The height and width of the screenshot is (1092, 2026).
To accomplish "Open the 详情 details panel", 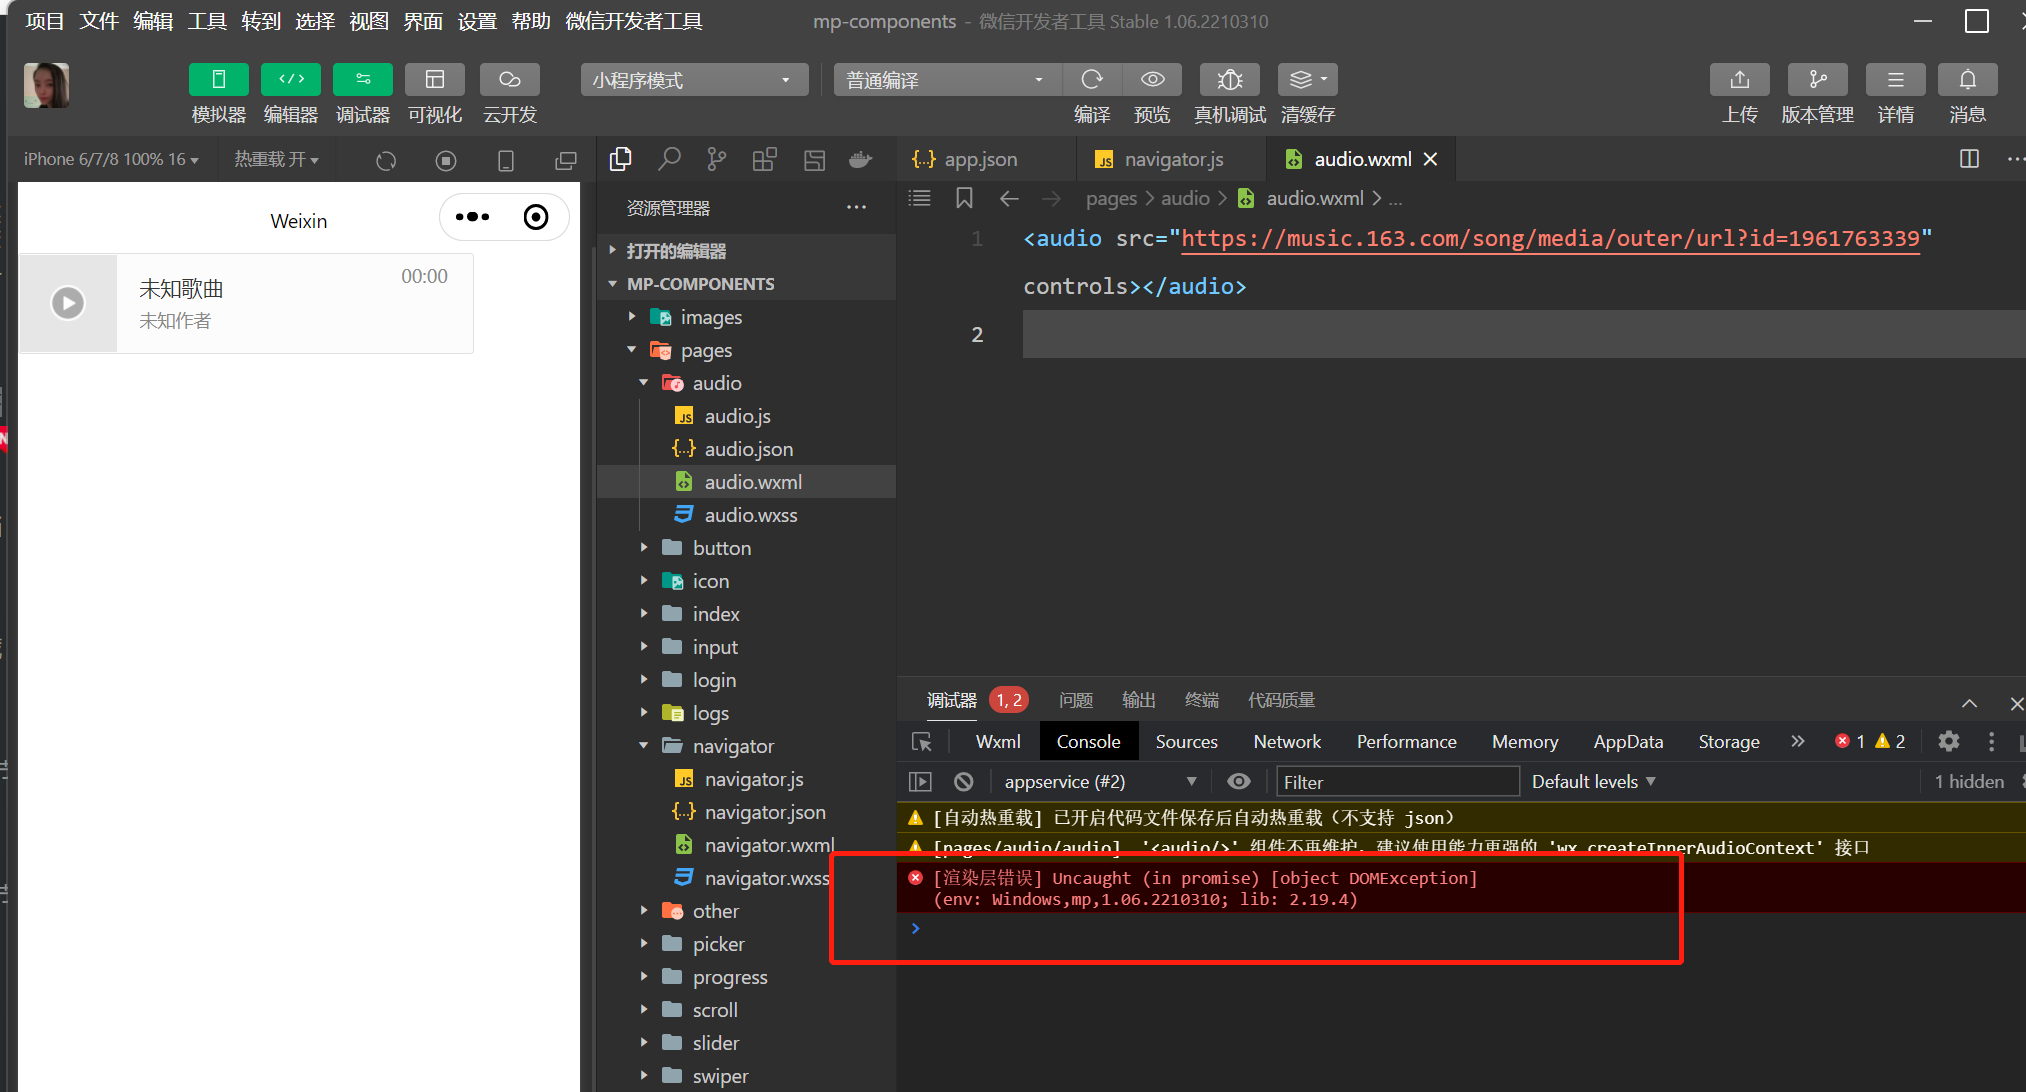I will [1895, 79].
